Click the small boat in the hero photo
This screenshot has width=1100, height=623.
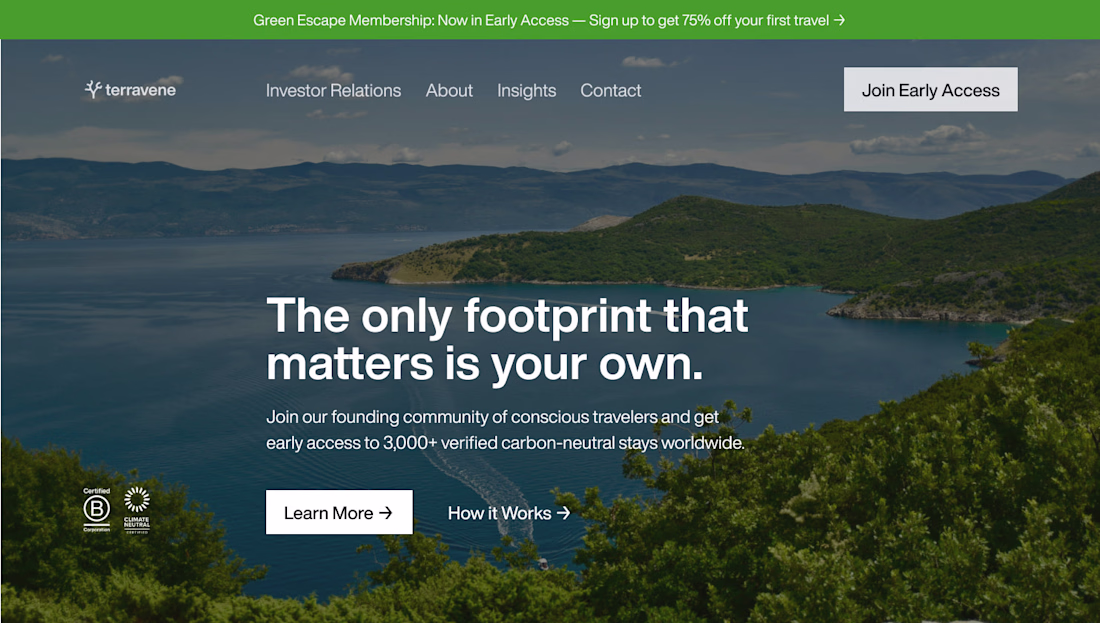point(542,563)
